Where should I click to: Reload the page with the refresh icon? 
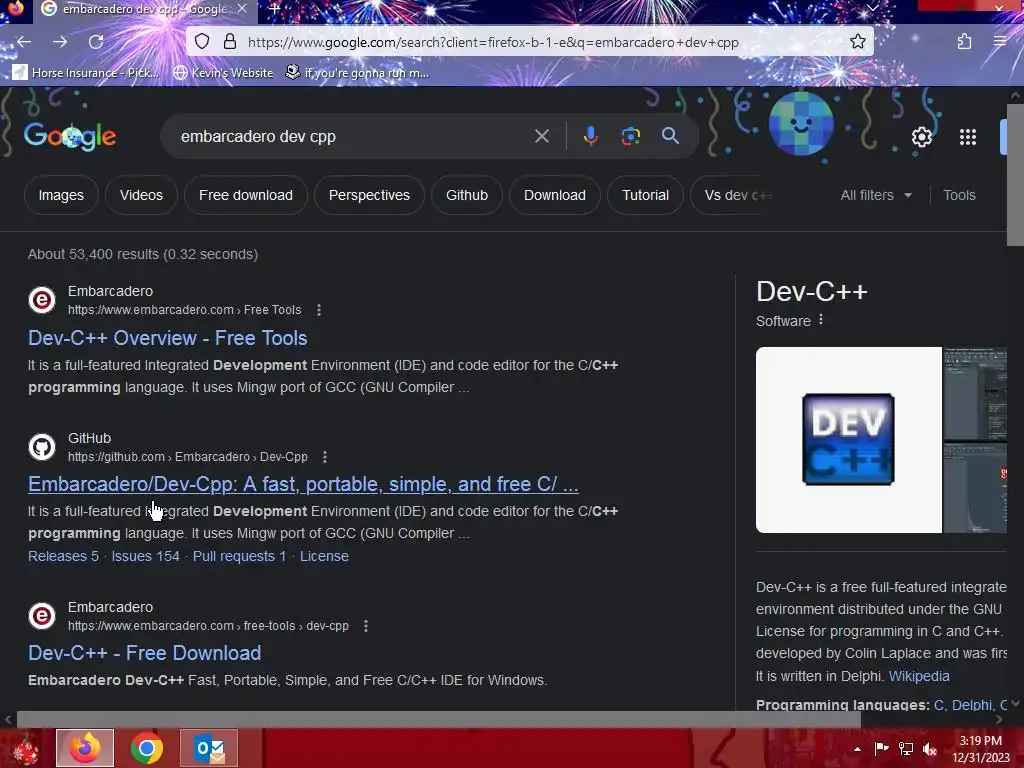(x=96, y=42)
